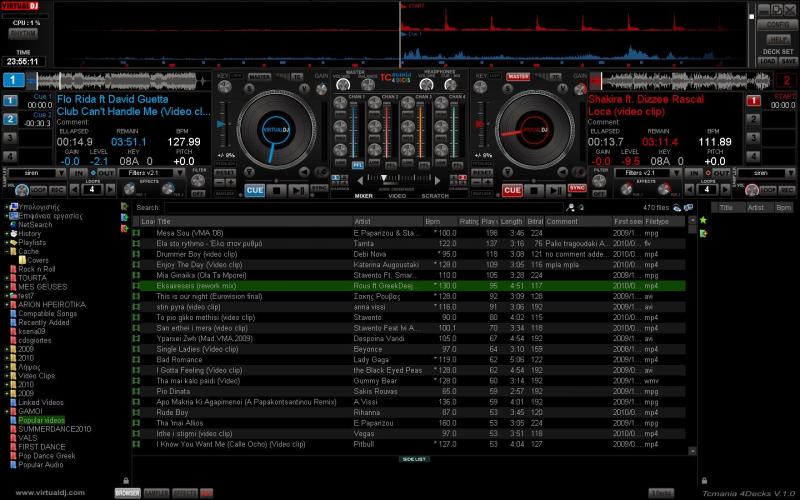
Task: Set hot cue 3 on left deck
Action: [x=10, y=138]
